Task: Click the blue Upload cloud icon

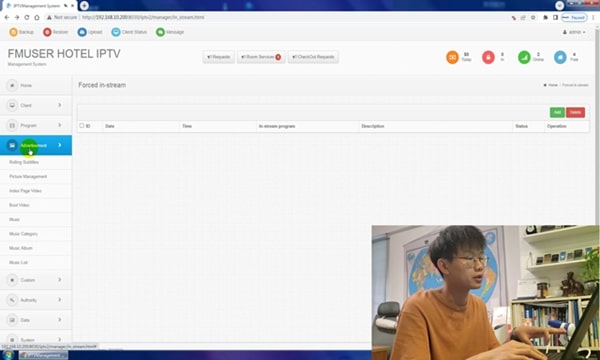Action: pos(82,32)
